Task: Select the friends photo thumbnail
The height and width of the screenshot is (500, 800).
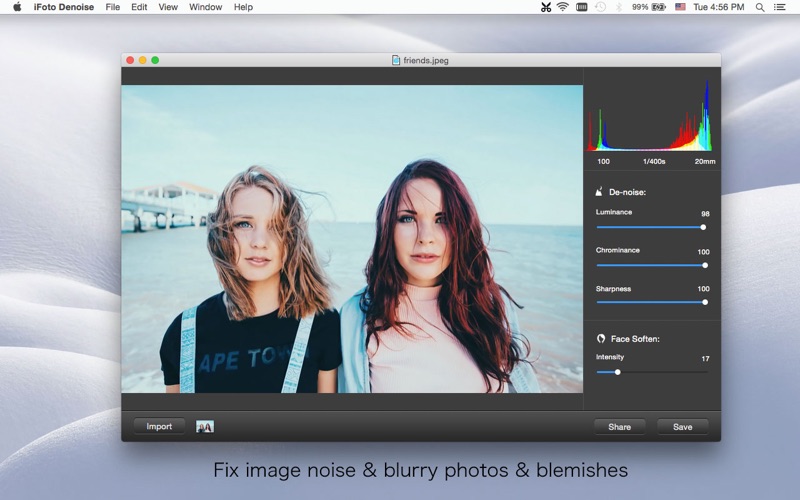Action: pos(205,427)
